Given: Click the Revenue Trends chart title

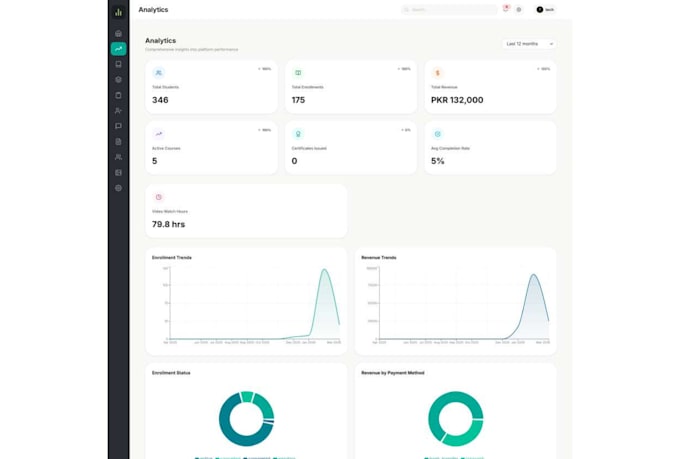Looking at the screenshot, I should pos(379,258).
